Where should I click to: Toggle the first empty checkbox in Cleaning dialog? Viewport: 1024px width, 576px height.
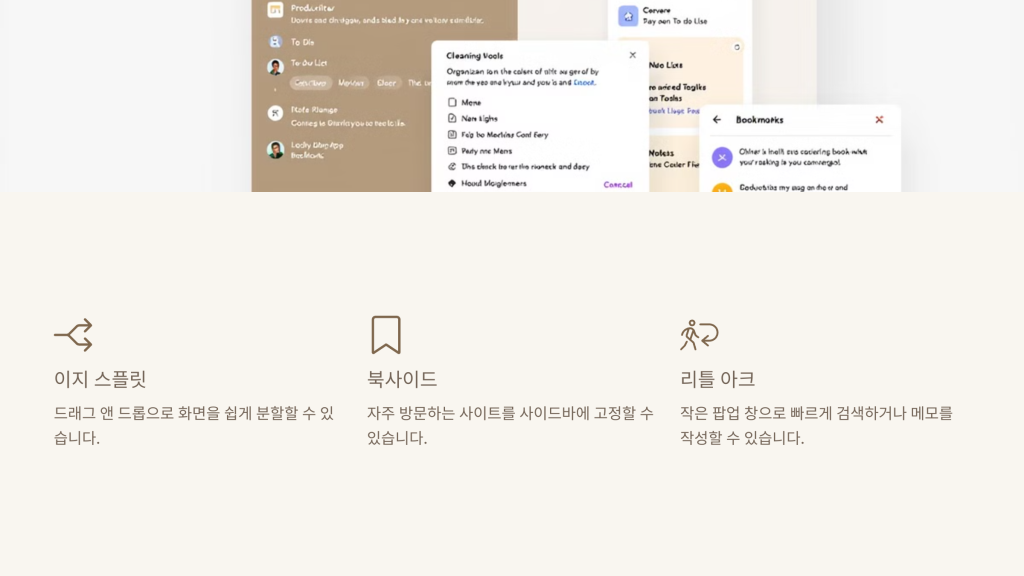click(x=452, y=103)
